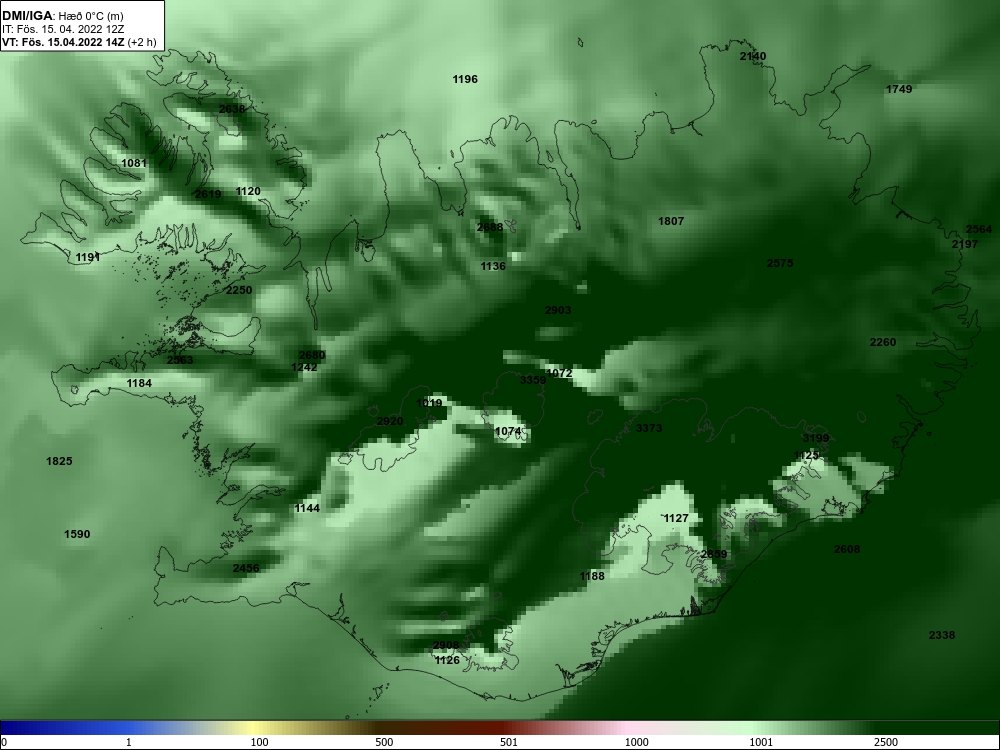Click the map value 2608
Screen dimensions: 1000x750
pyautogui.click(x=847, y=549)
